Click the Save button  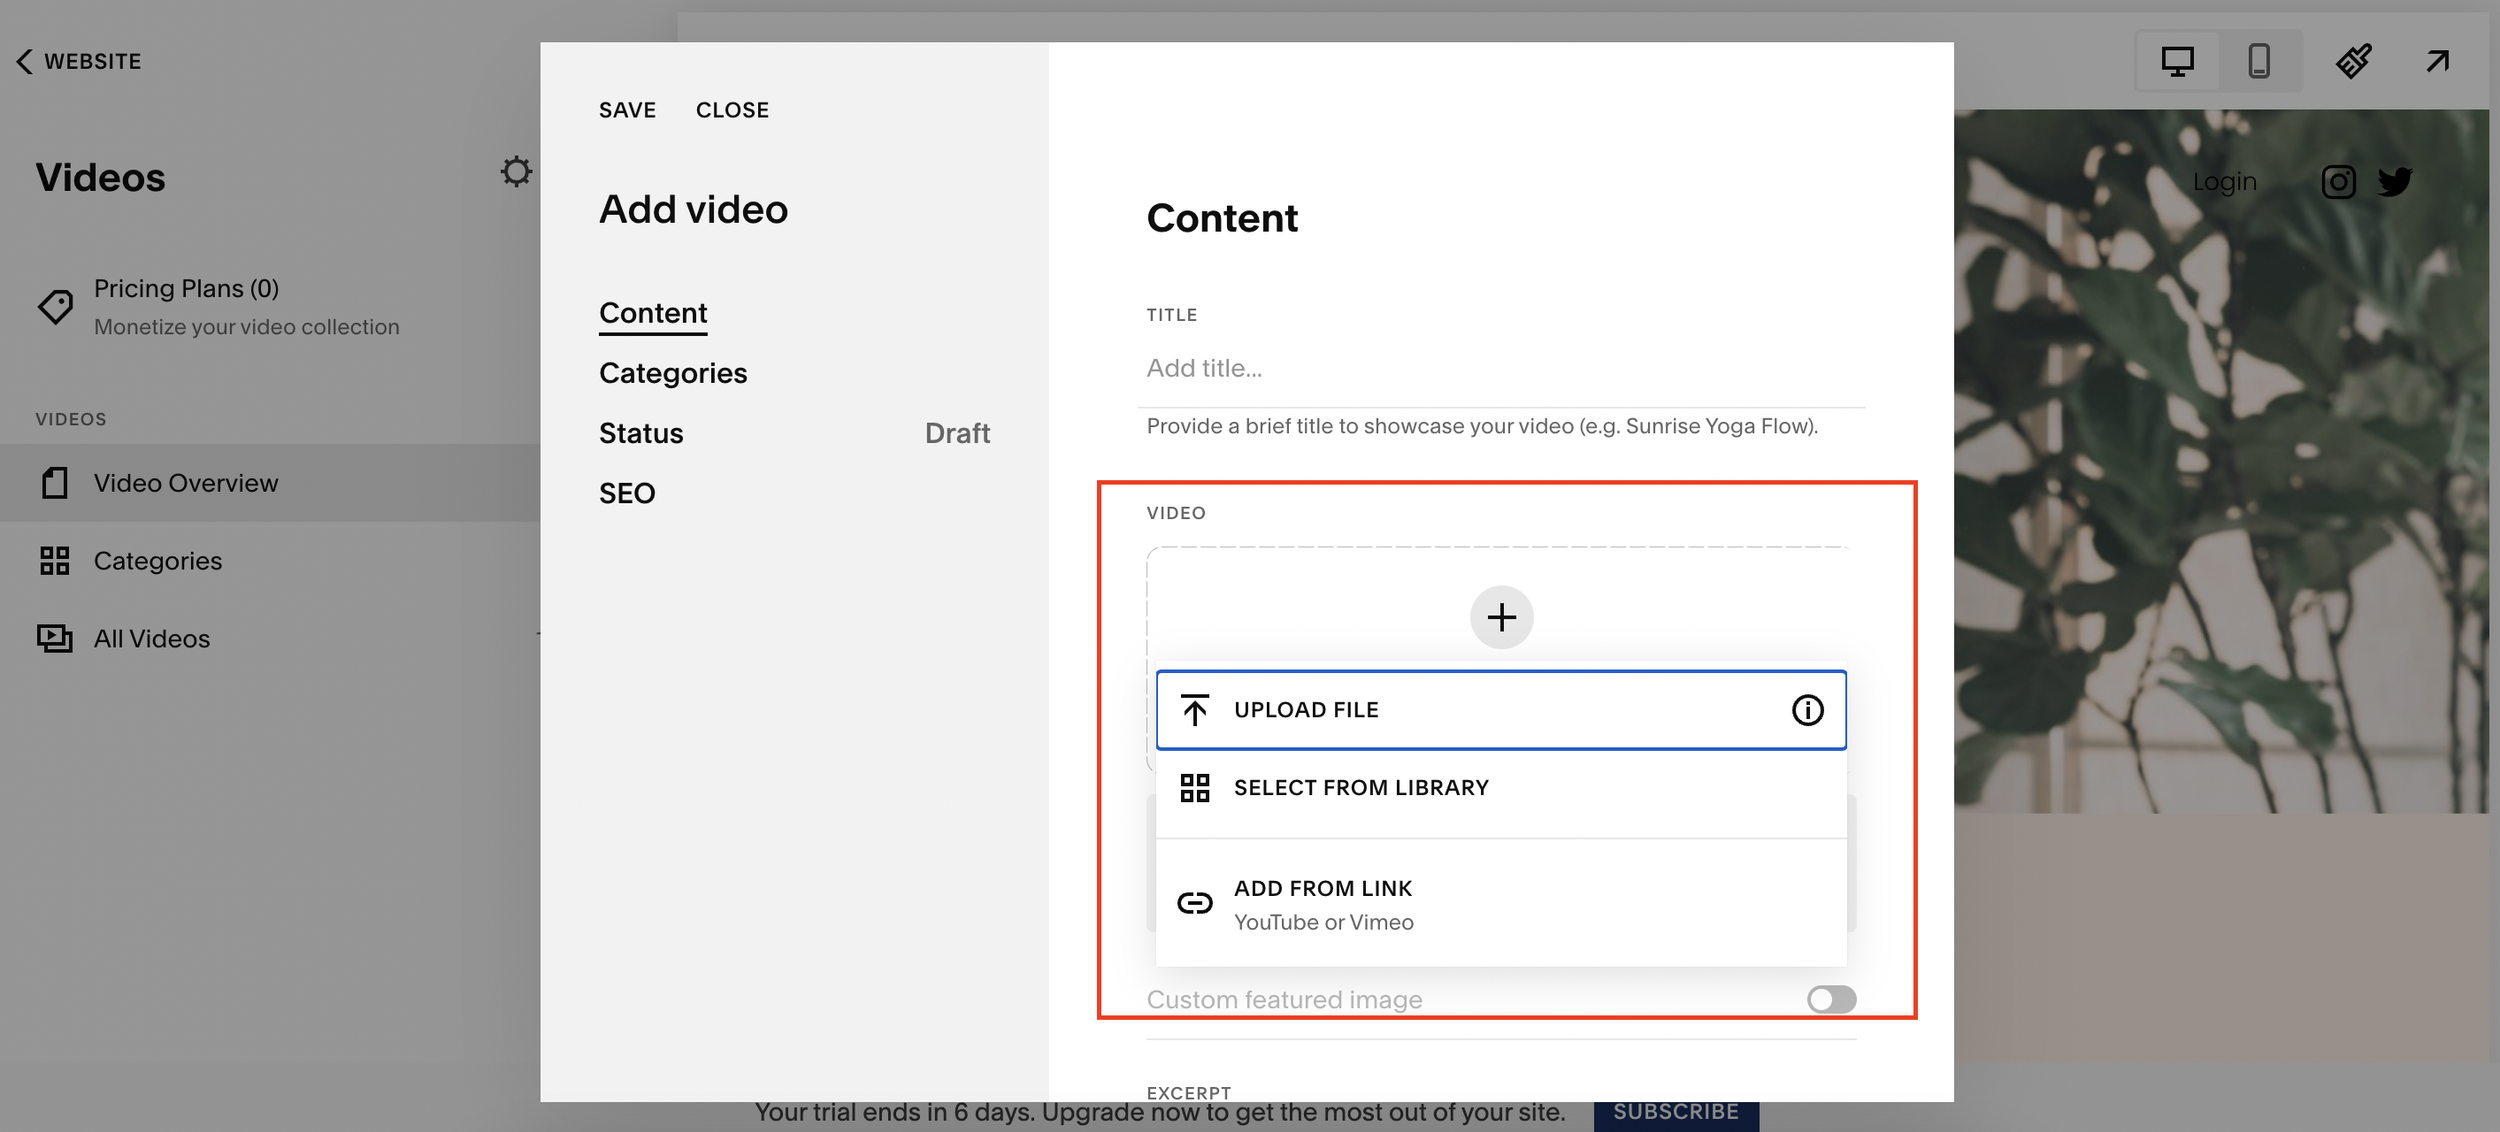pyautogui.click(x=627, y=110)
